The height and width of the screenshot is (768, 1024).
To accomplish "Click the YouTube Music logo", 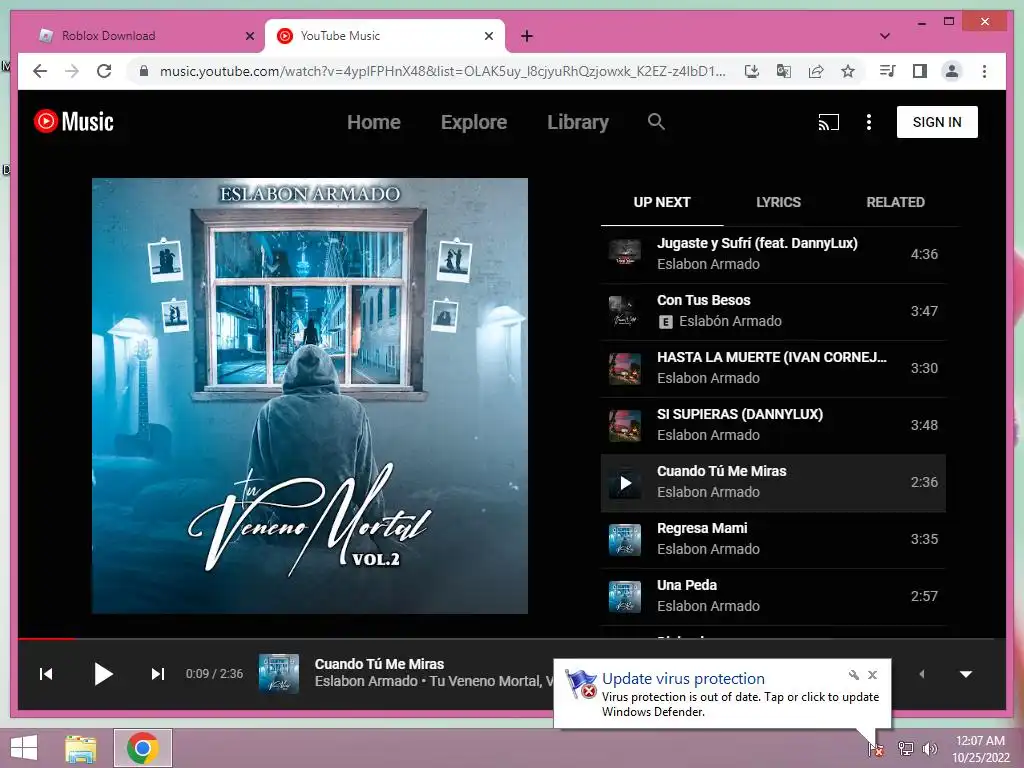I will point(74,121).
